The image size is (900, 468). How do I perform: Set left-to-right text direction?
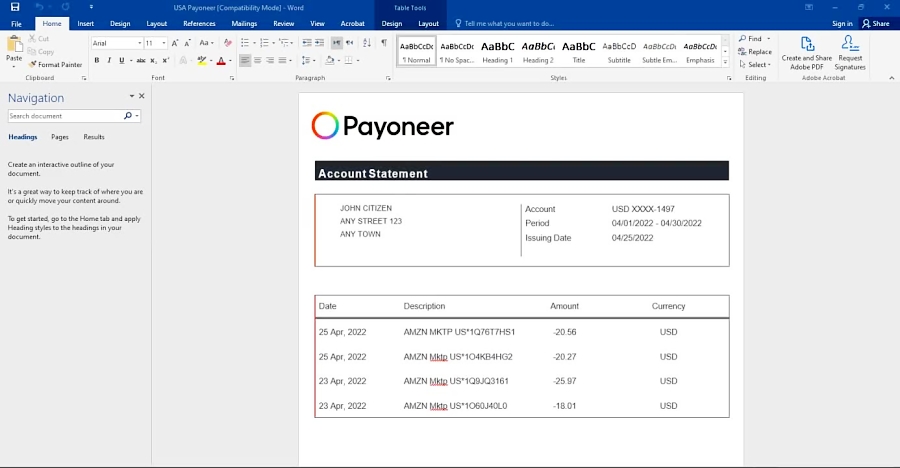click(336, 43)
